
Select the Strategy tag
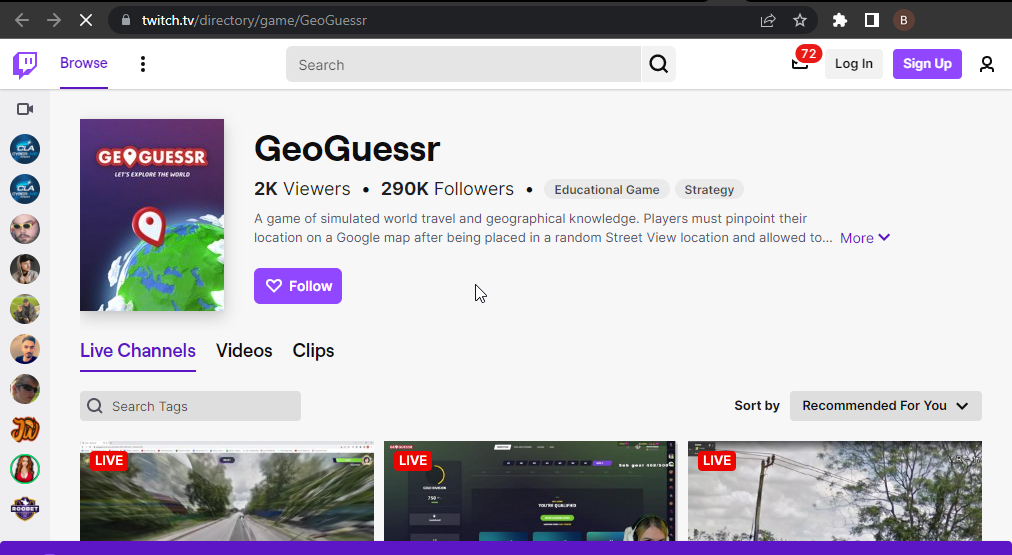pos(709,190)
